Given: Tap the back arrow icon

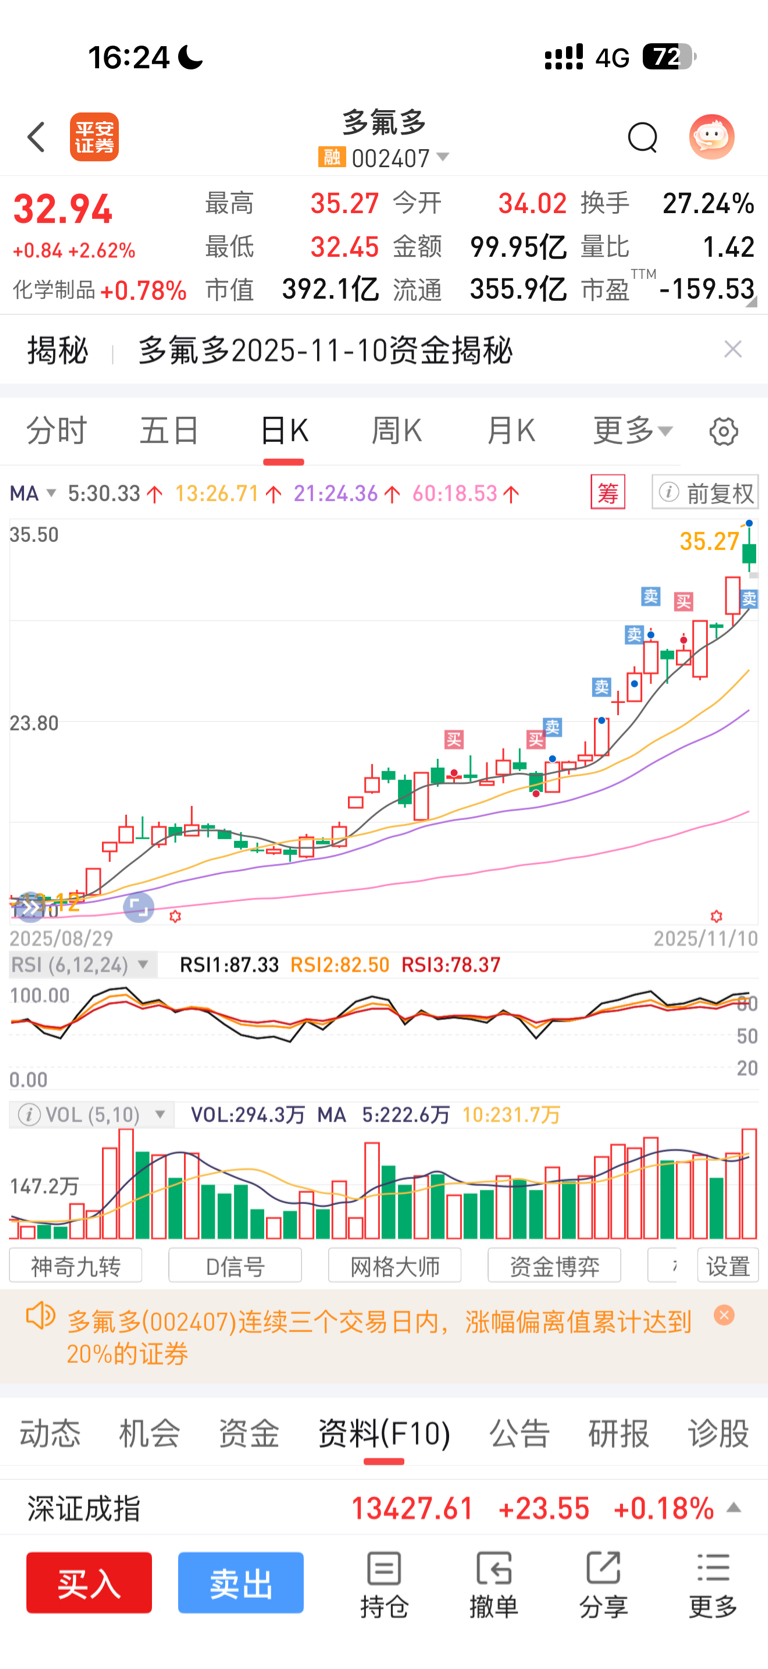Looking at the screenshot, I should pyautogui.click(x=37, y=137).
